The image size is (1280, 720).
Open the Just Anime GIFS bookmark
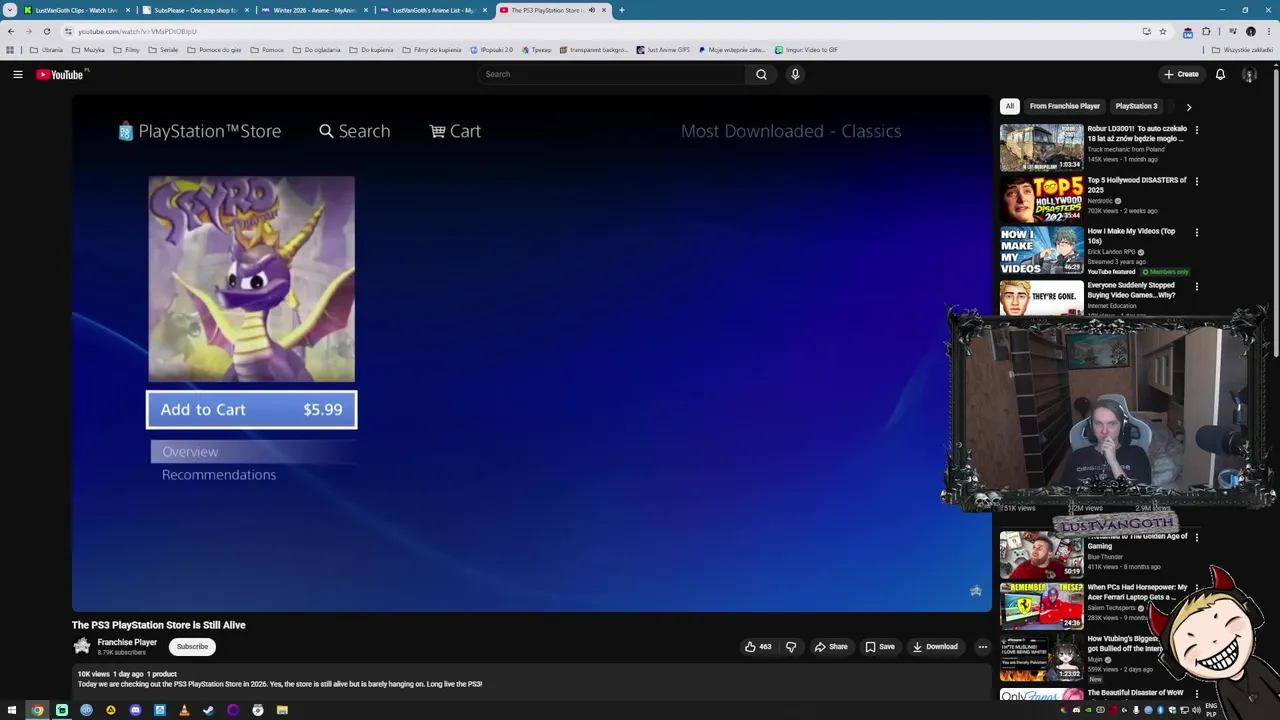tap(663, 49)
